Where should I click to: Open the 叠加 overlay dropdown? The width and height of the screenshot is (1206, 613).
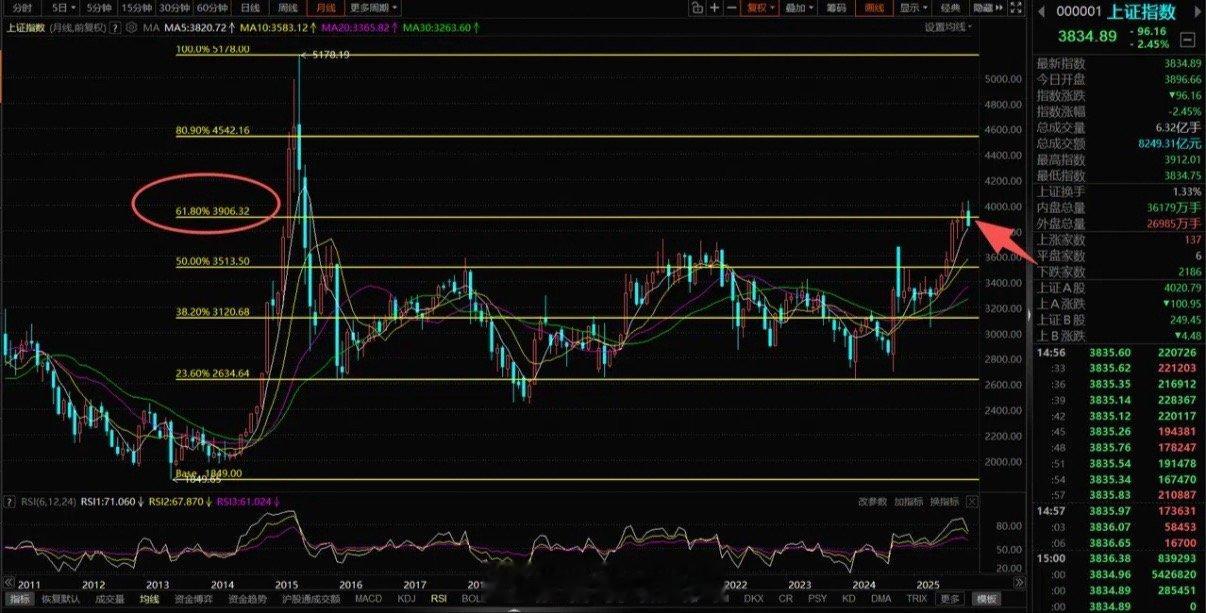799,7
